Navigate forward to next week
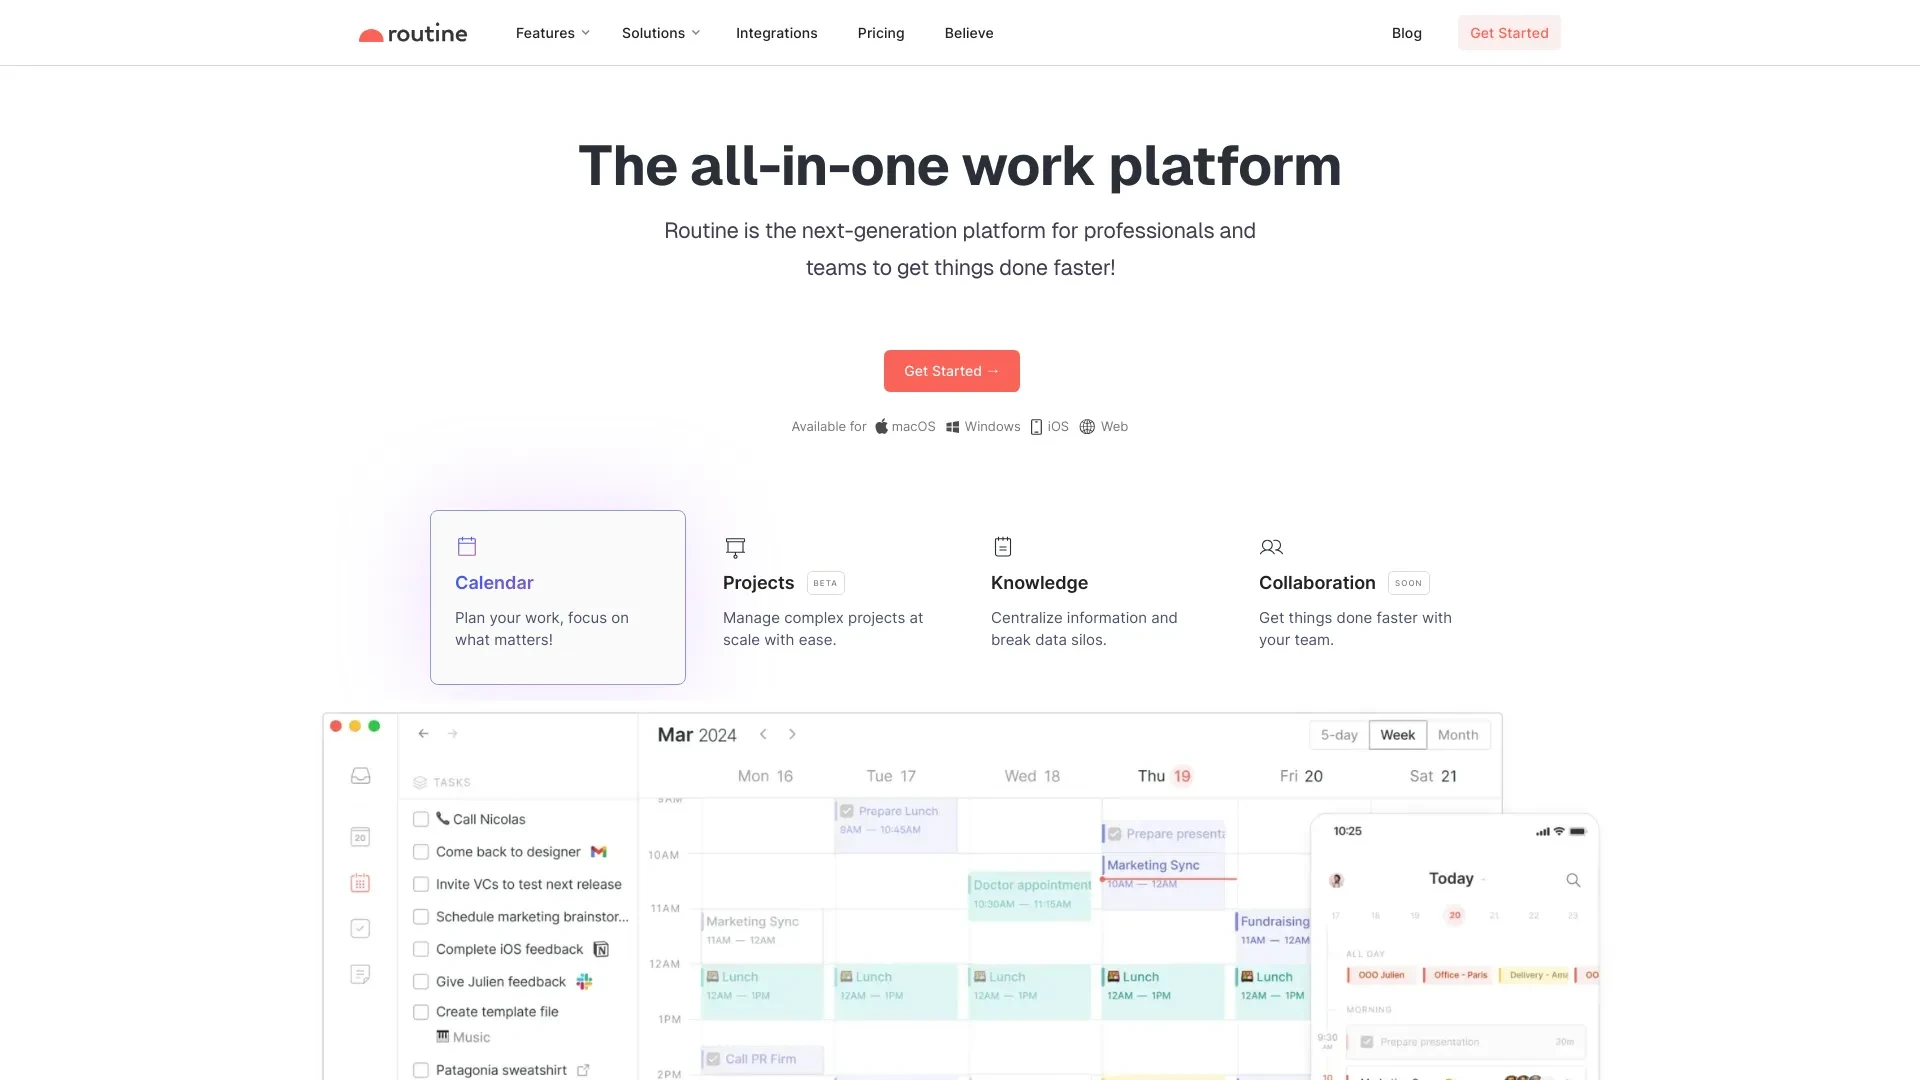The height and width of the screenshot is (1080, 1920). [x=791, y=735]
